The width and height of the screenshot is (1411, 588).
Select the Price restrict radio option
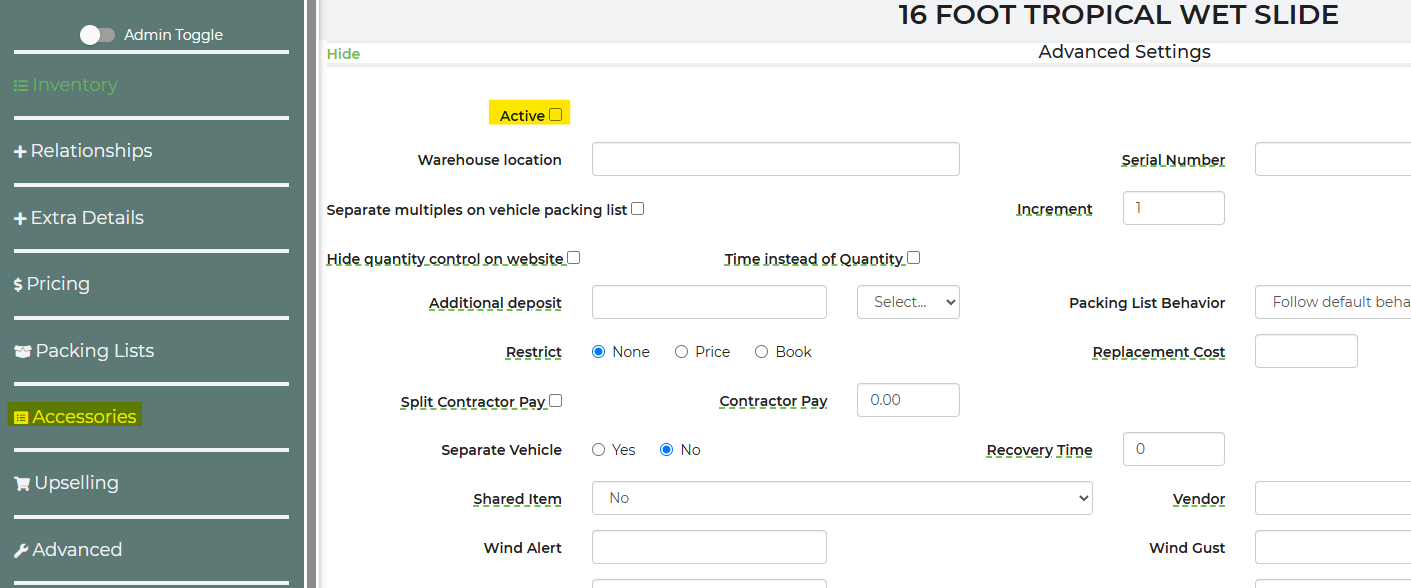pyautogui.click(x=681, y=352)
